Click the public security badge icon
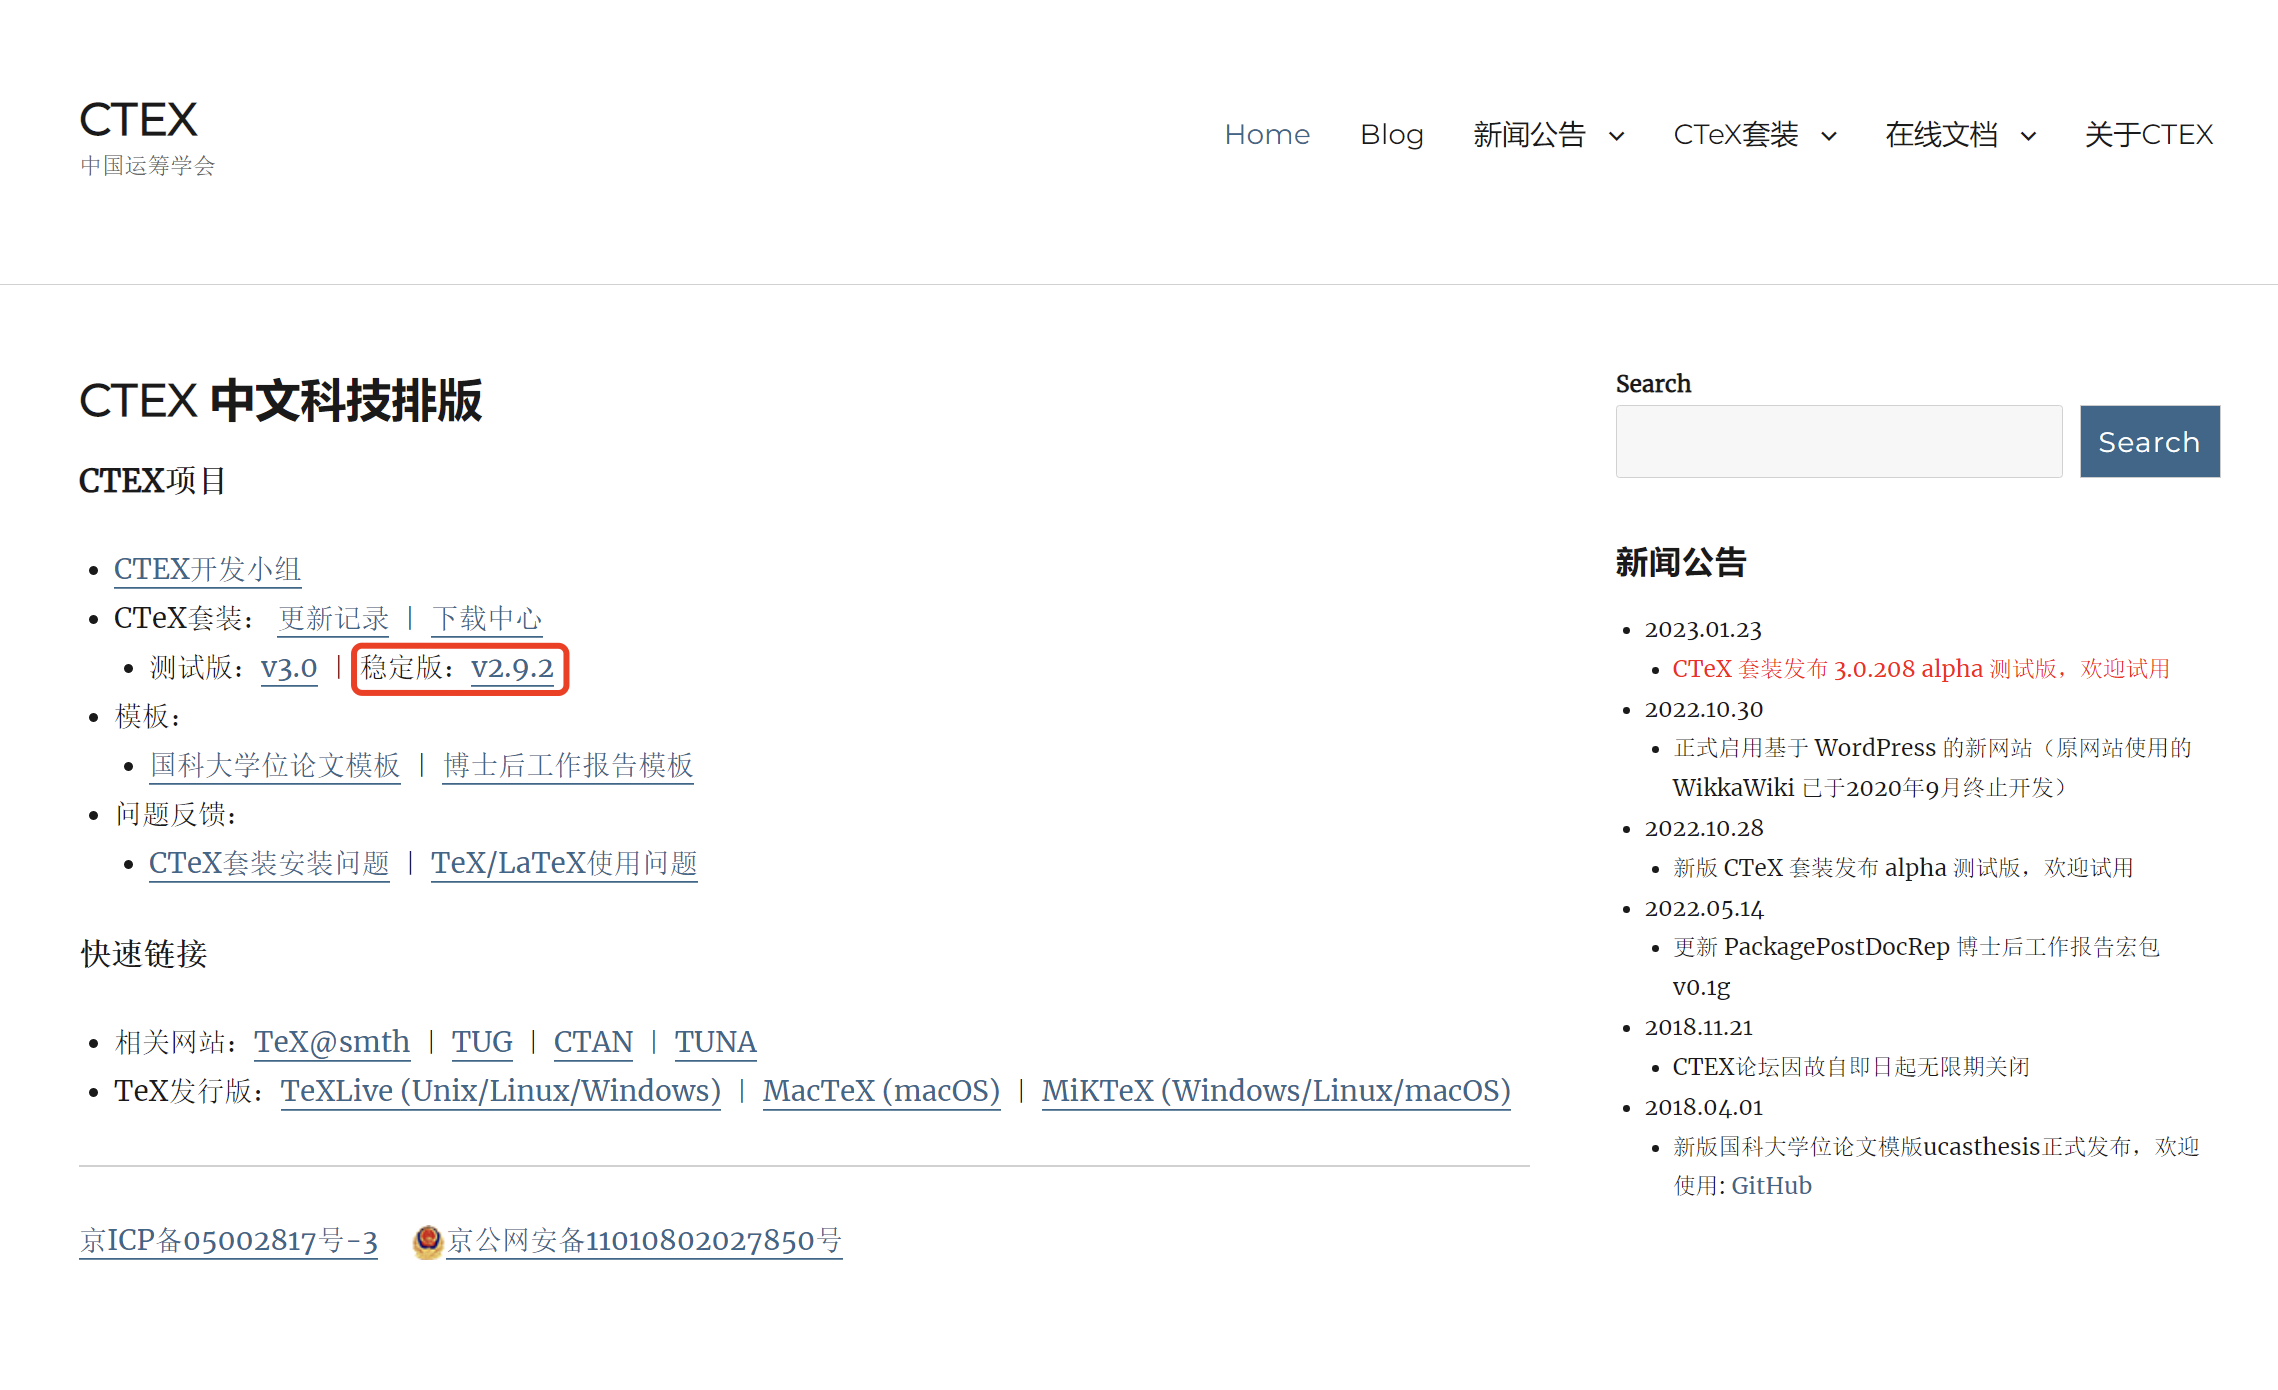 coord(427,1240)
